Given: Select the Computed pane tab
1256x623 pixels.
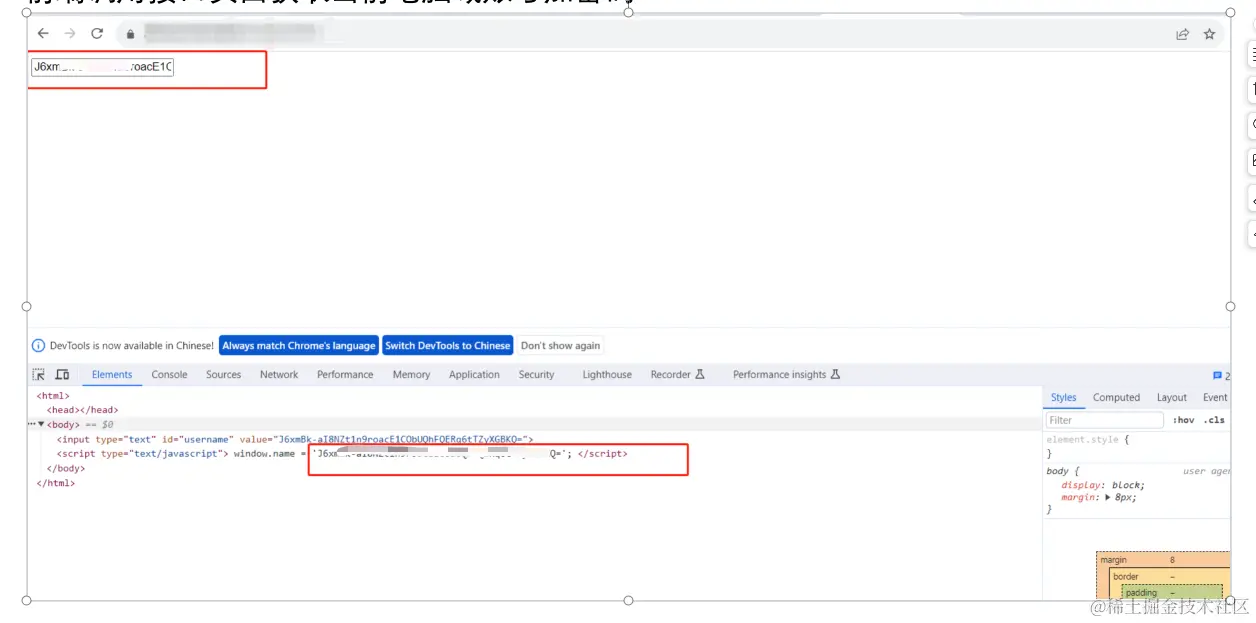Looking at the screenshot, I should pyautogui.click(x=1116, y=398).
